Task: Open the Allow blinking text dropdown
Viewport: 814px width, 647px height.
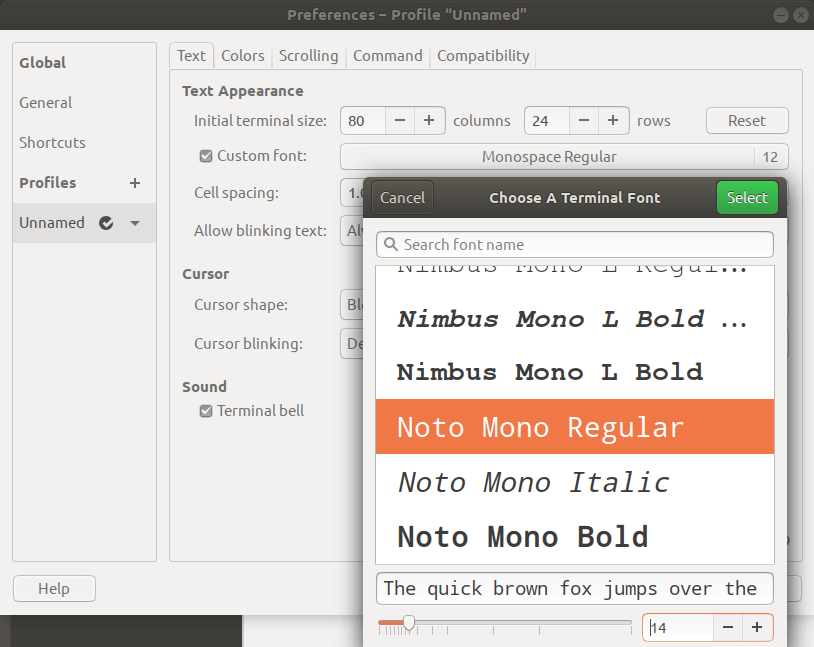Action: click(352, 231)
